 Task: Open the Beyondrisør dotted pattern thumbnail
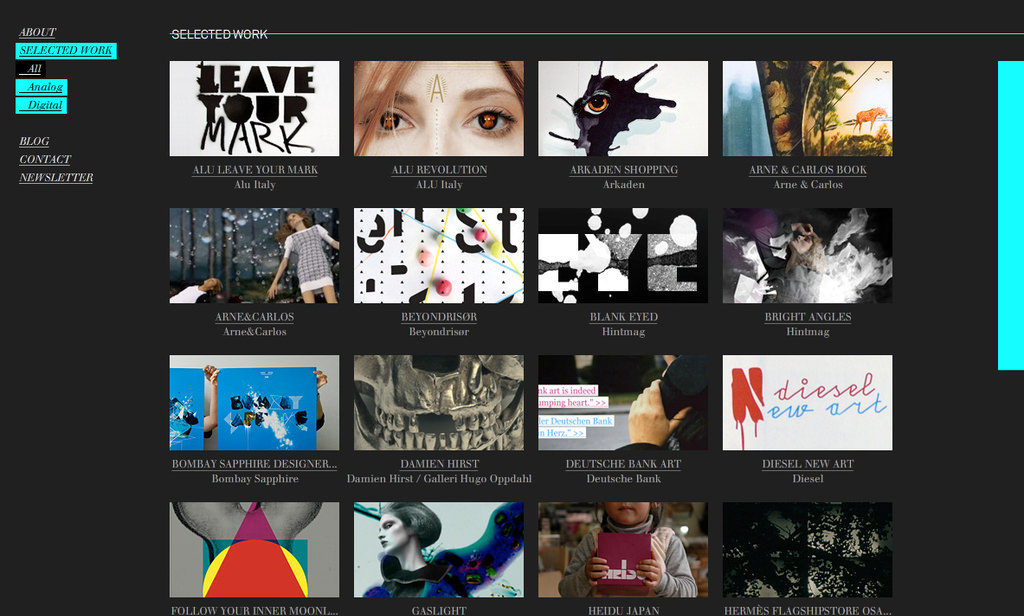438,255
